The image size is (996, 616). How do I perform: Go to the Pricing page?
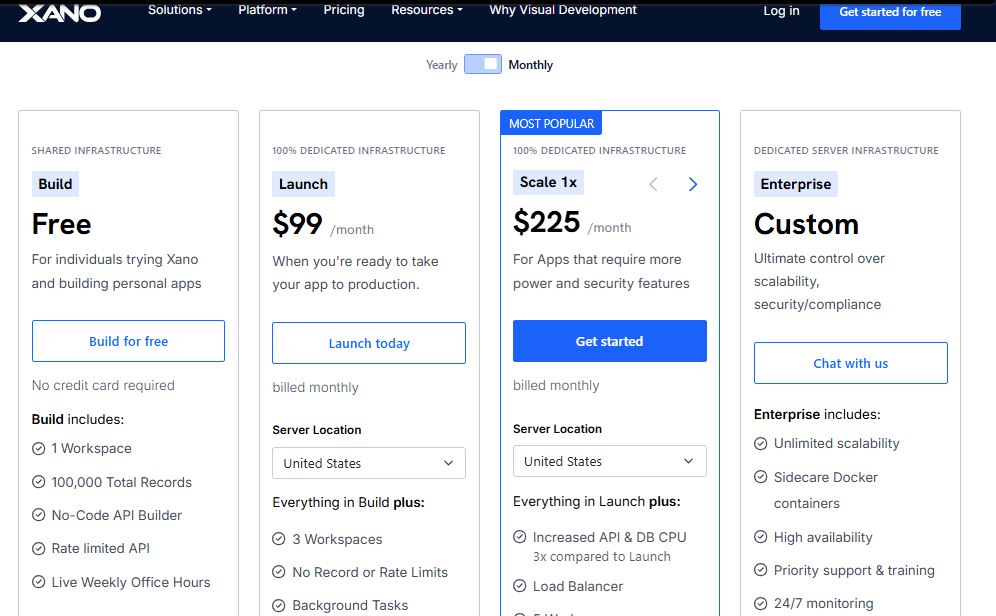(x=344, y=10)
